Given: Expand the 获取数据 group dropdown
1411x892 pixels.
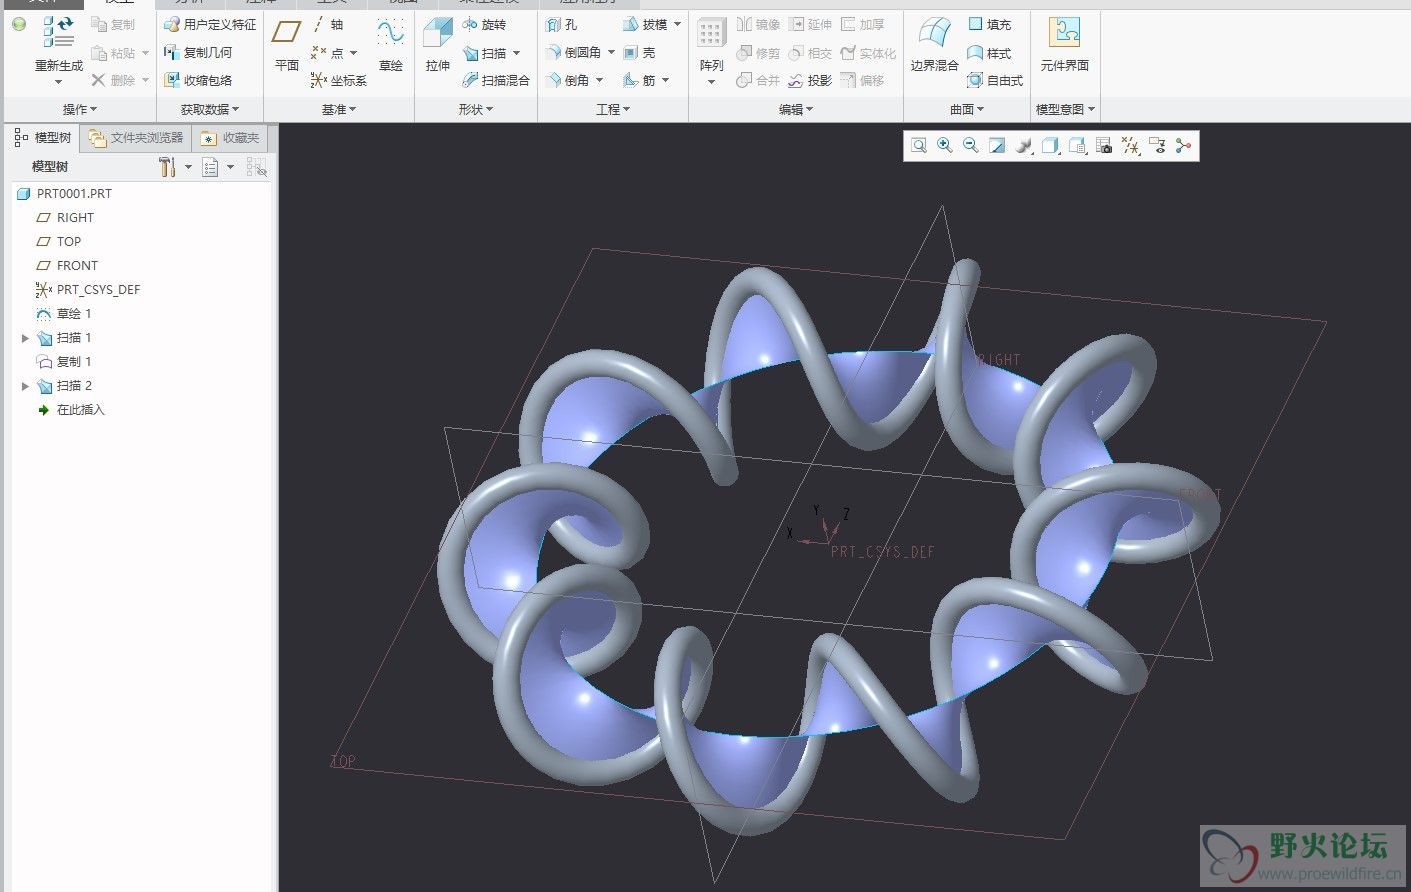Looking at the screenshot, I should (x=209, y=109).
